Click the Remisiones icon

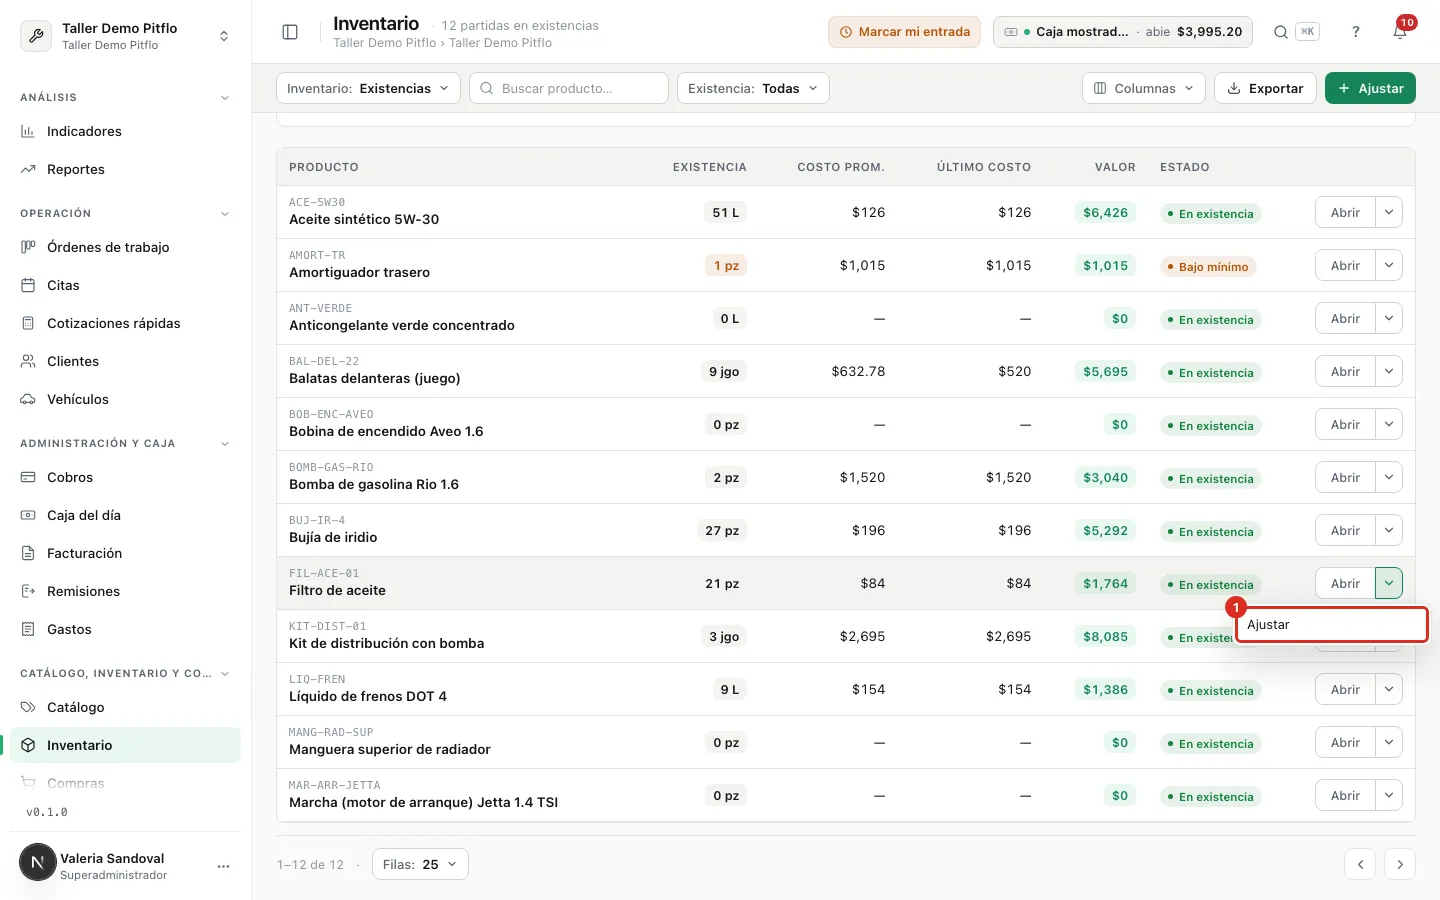28,591
